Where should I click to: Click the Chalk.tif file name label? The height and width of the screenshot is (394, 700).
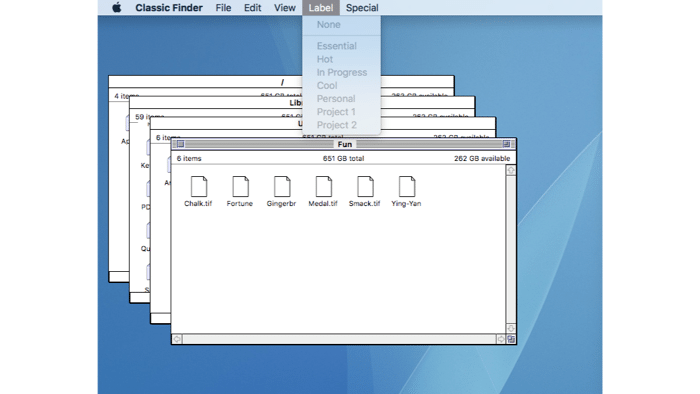click(198, 203)
